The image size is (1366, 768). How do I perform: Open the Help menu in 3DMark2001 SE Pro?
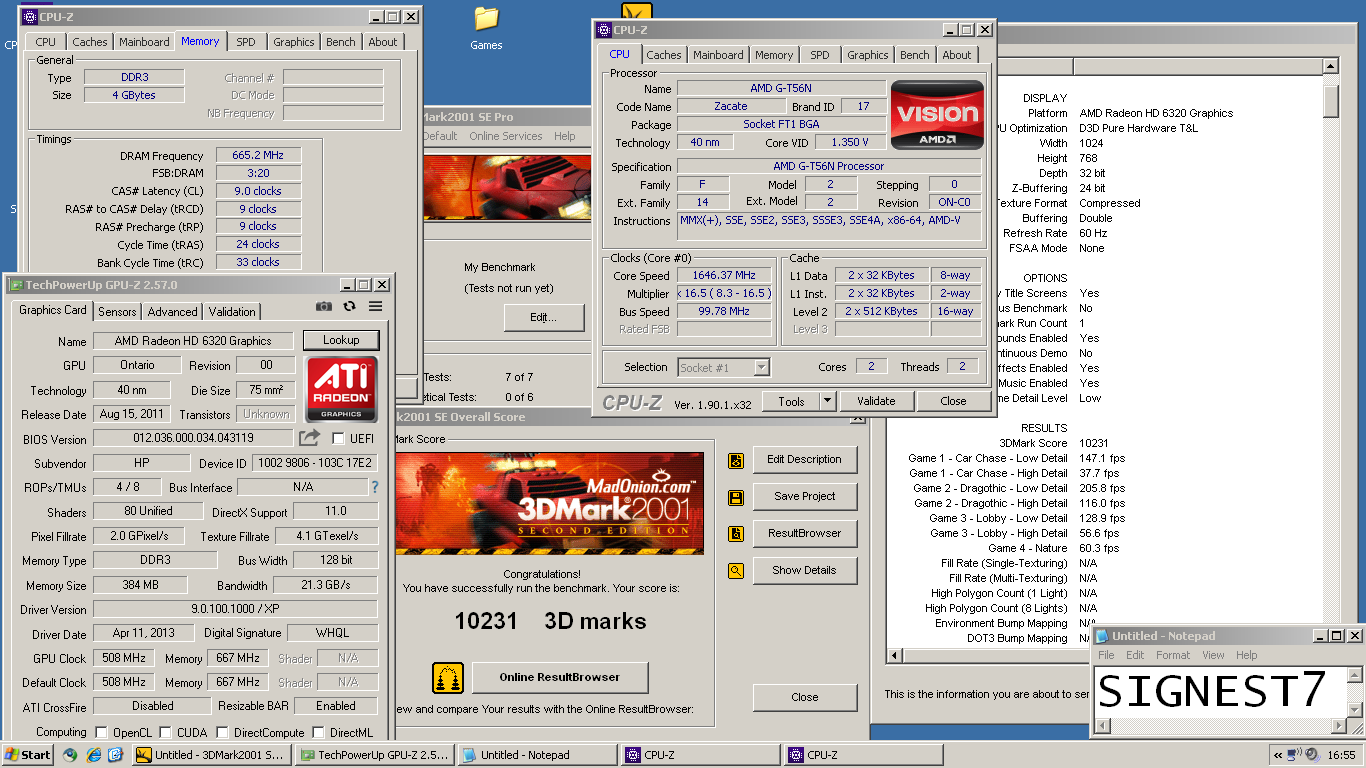tap(565, 136)
